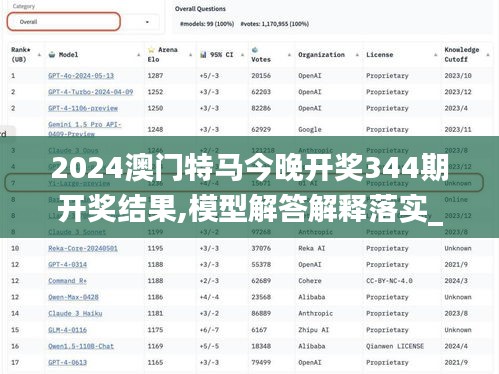Open the Qwen-Max-0428 link

pos(73,297)
